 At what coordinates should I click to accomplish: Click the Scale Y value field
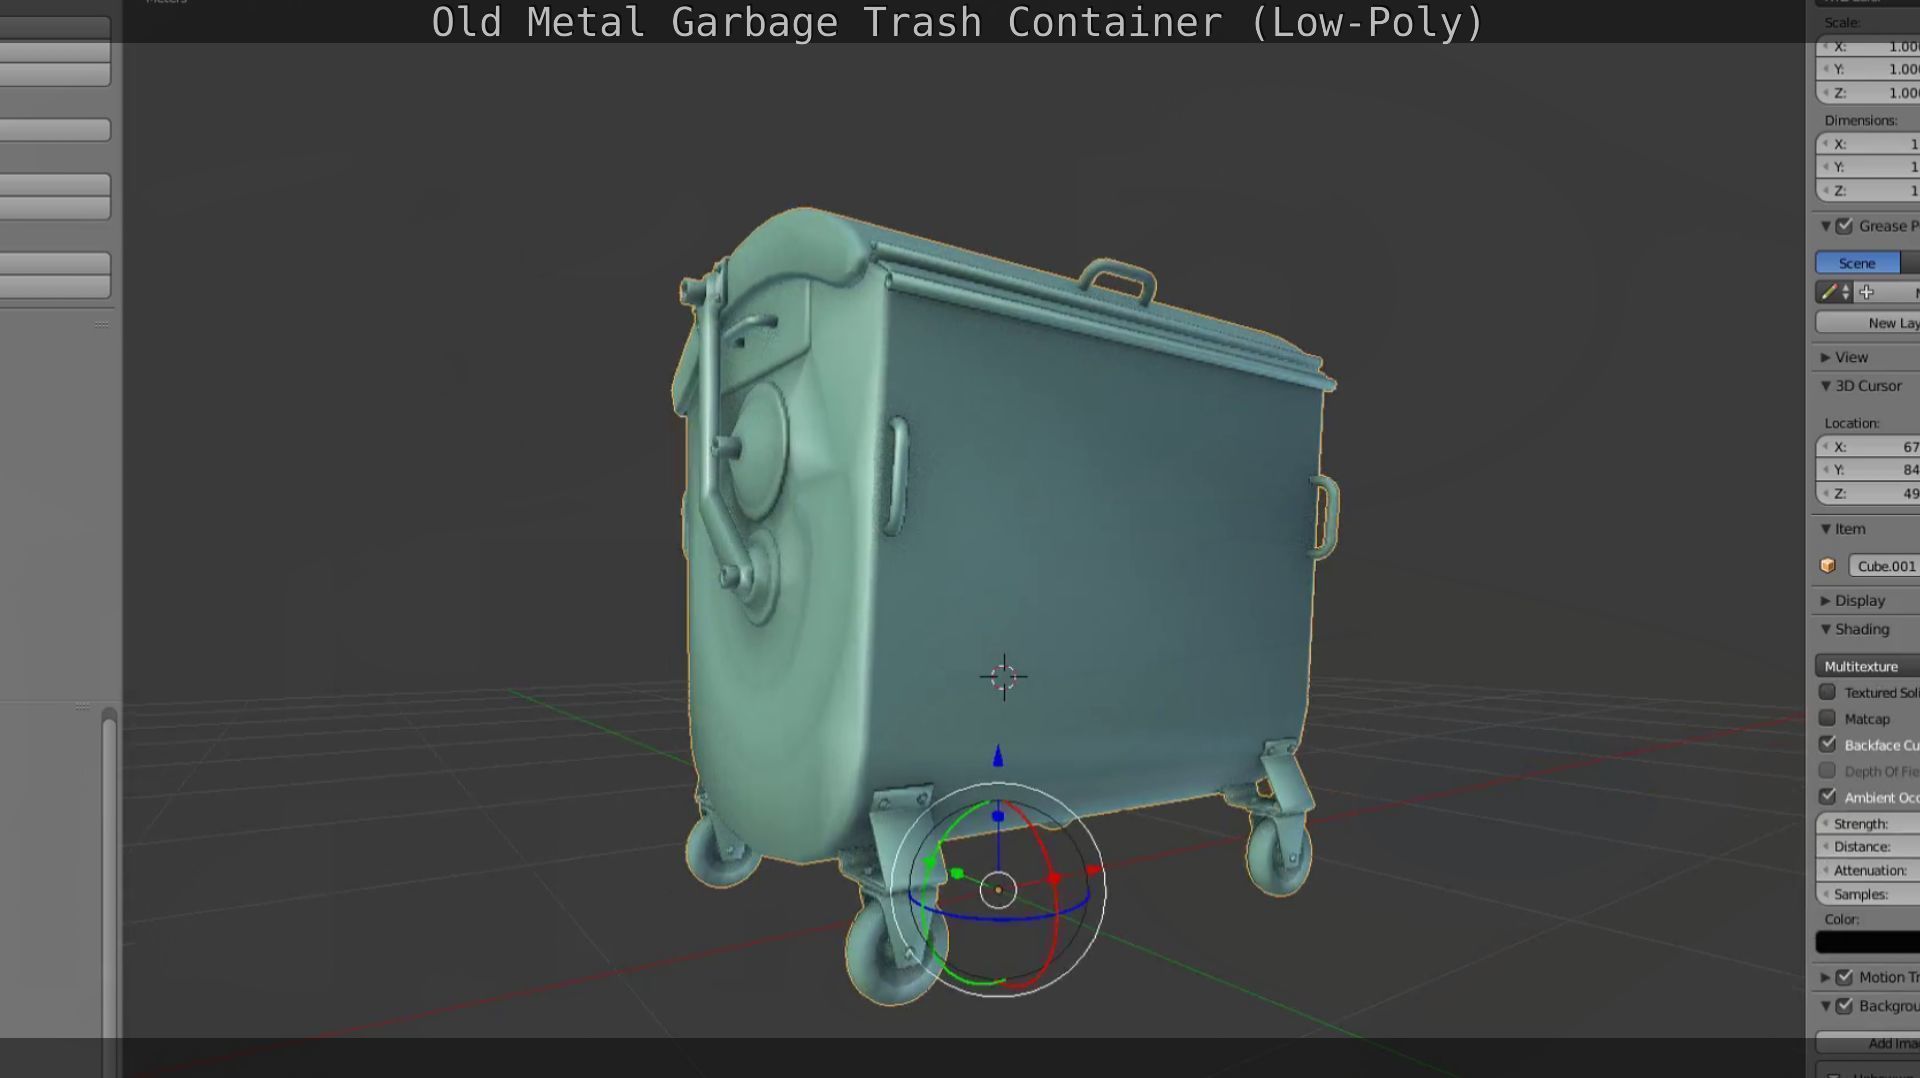pyautogui.click(x=1867, y=69)
